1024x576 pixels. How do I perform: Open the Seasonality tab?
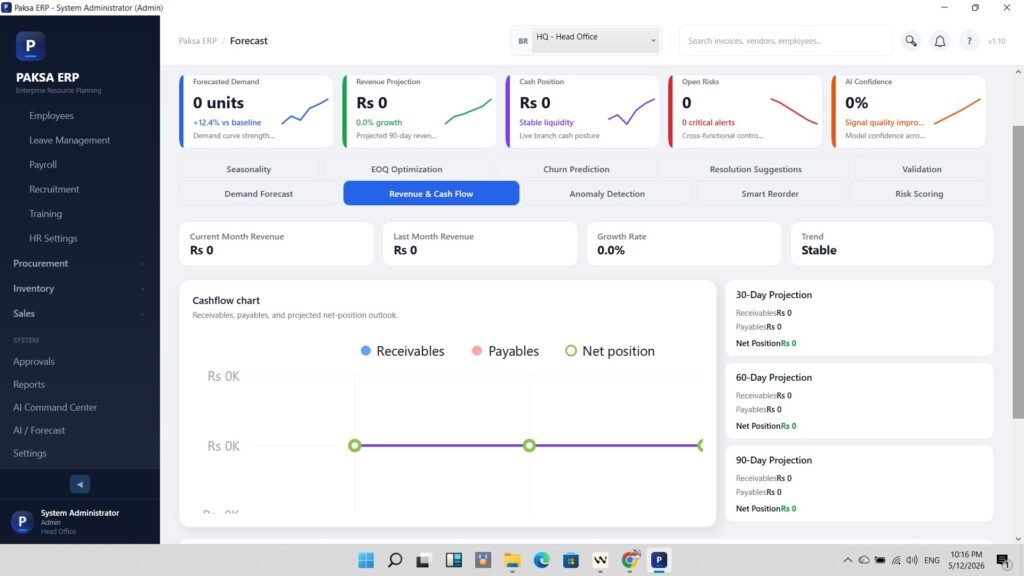249,169
